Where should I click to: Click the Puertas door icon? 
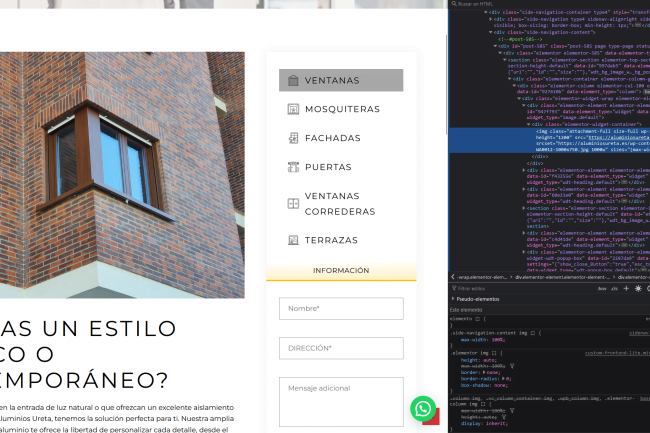[293, 167]
